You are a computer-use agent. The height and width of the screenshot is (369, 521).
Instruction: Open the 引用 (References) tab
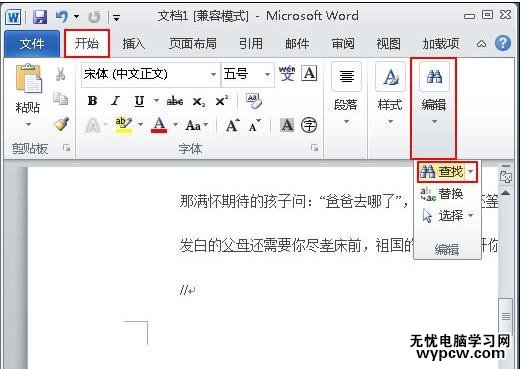[251, 44]
